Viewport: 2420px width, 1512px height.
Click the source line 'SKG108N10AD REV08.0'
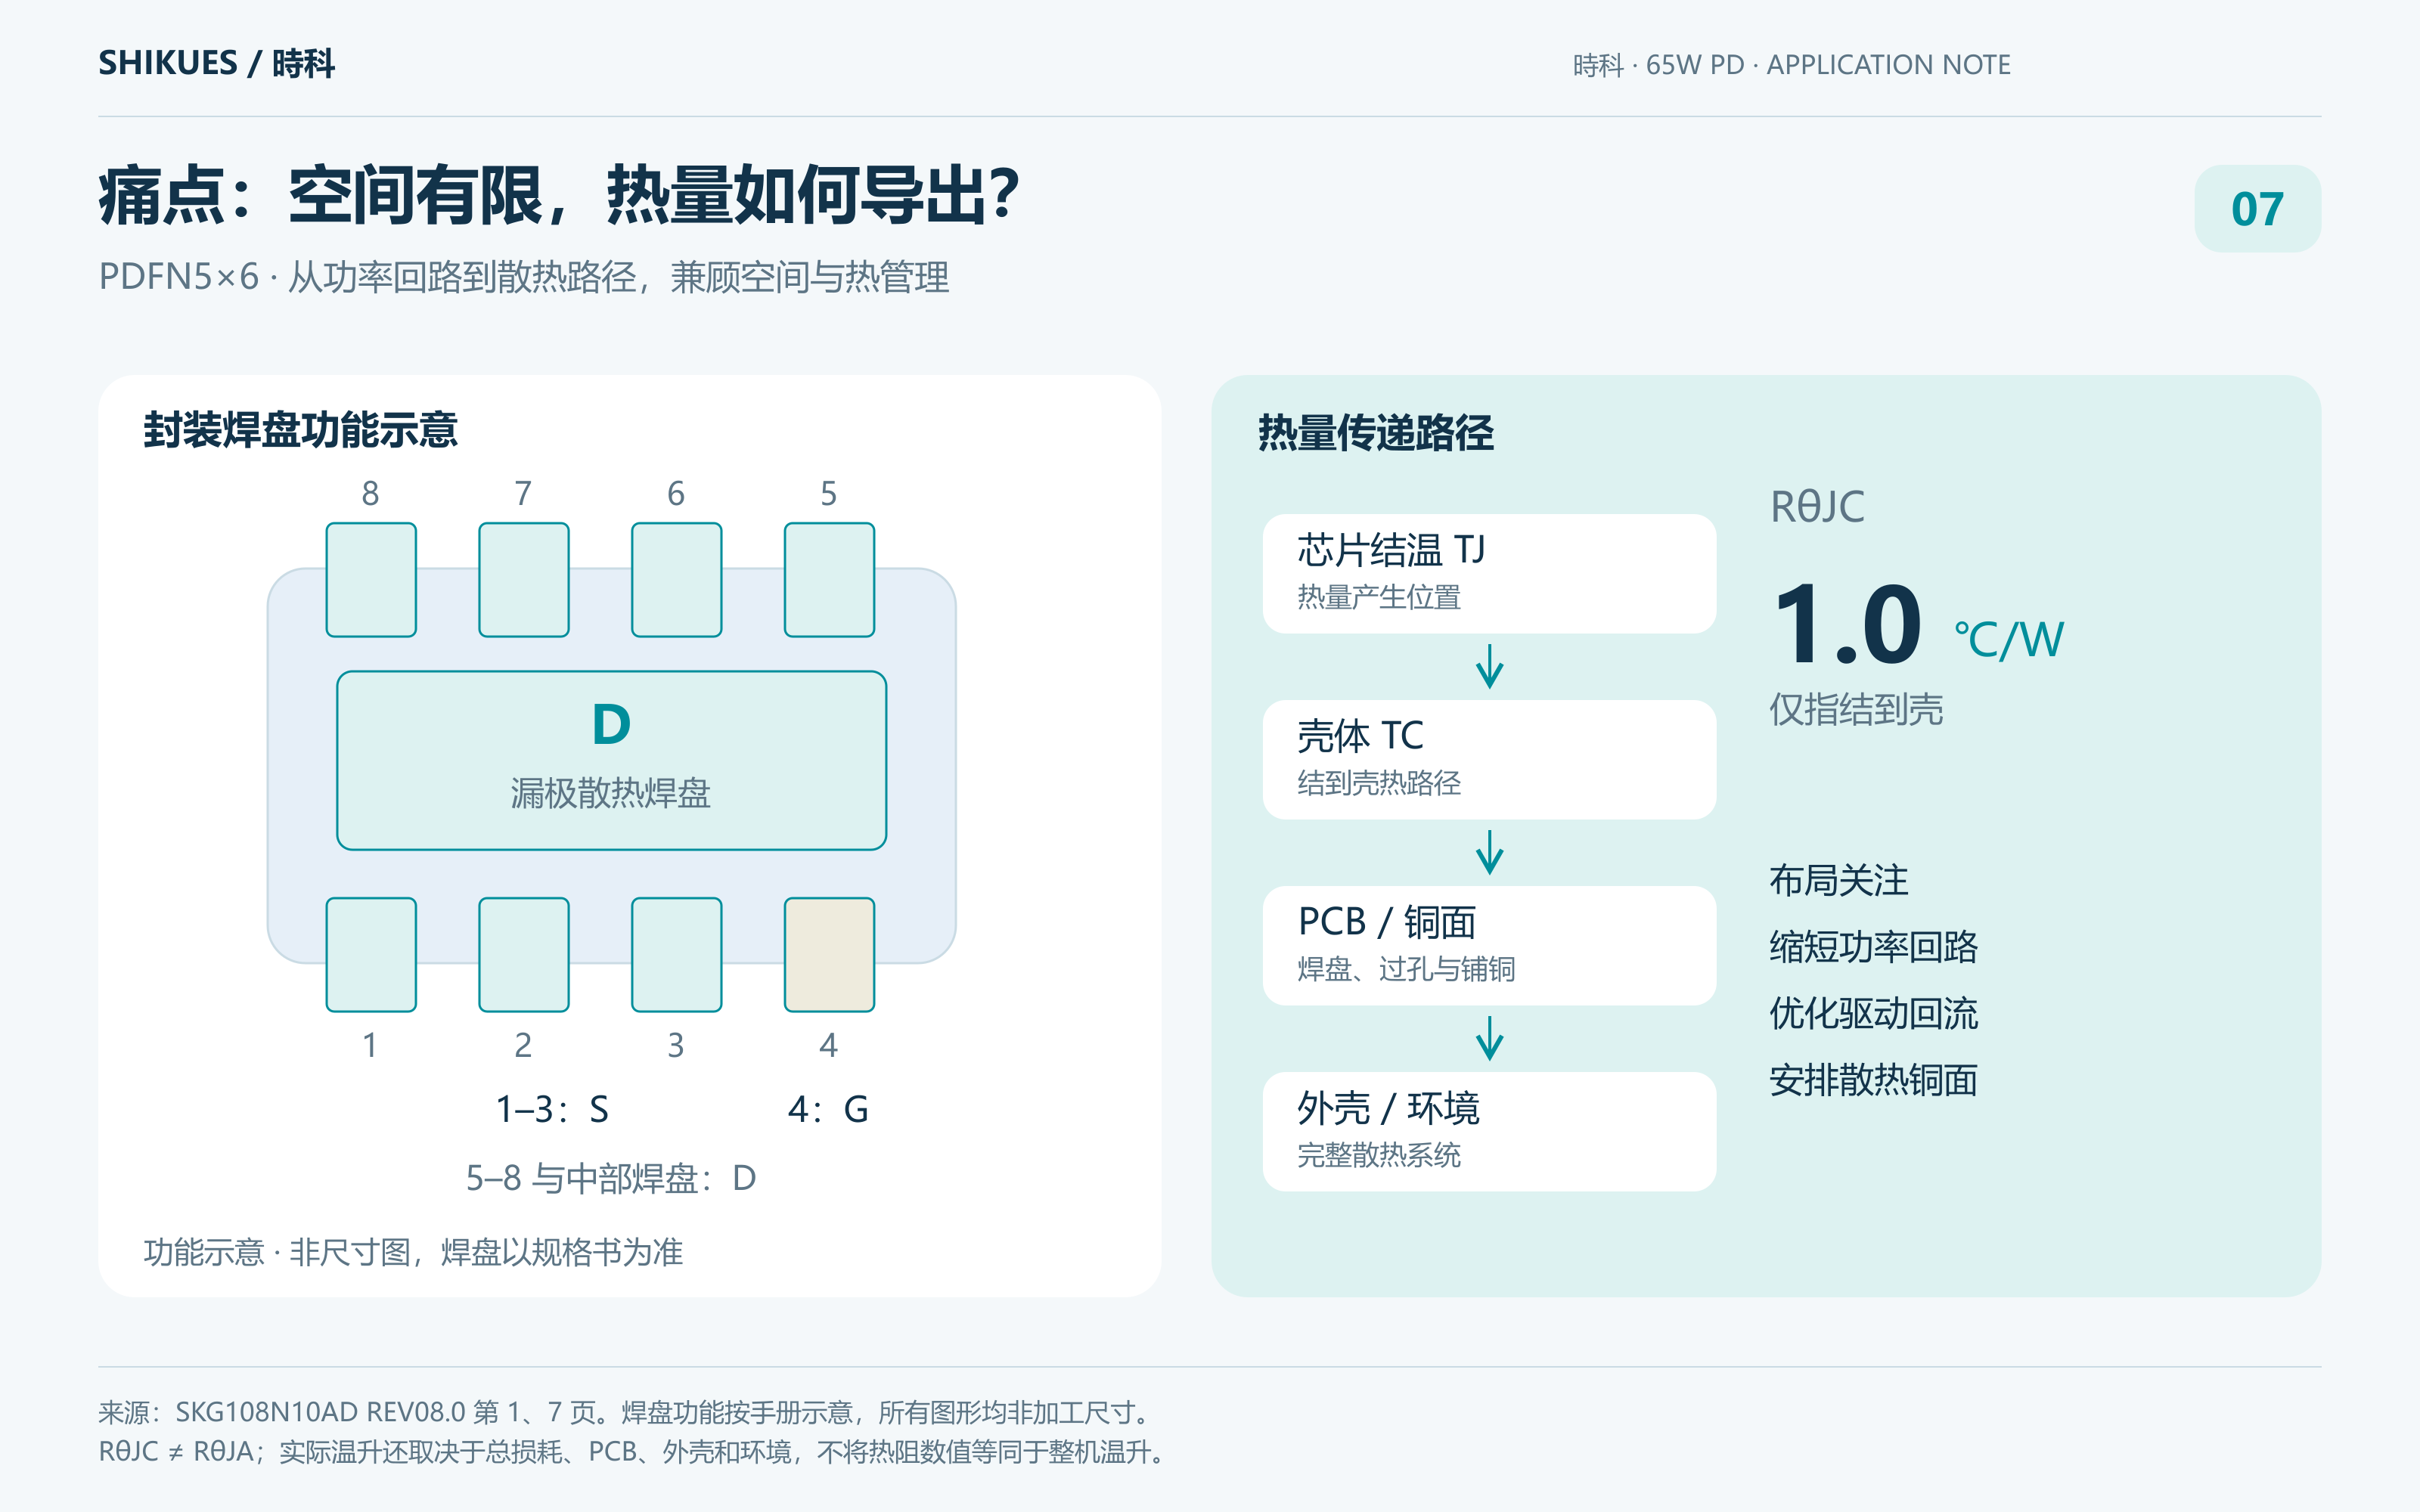(320, 1412)
